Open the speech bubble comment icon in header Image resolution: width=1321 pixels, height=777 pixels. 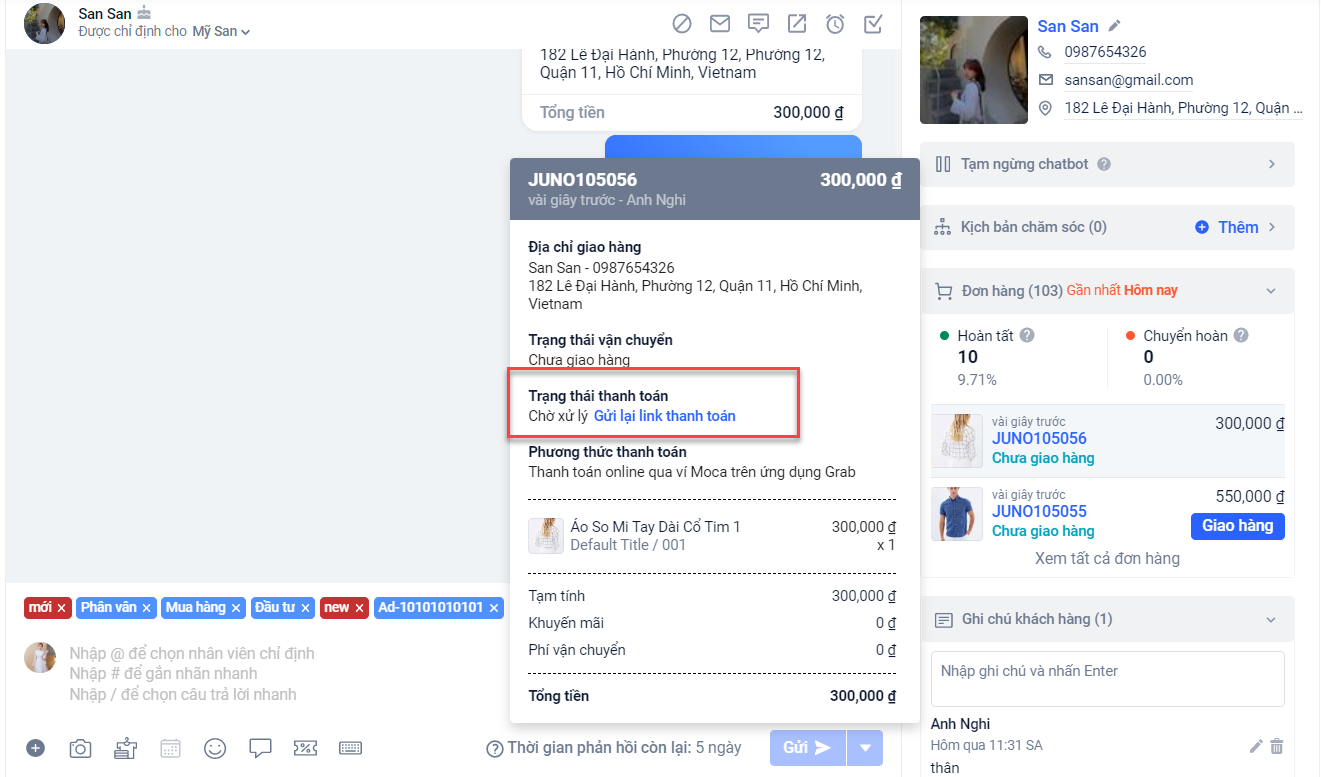(x=758, y=23)
